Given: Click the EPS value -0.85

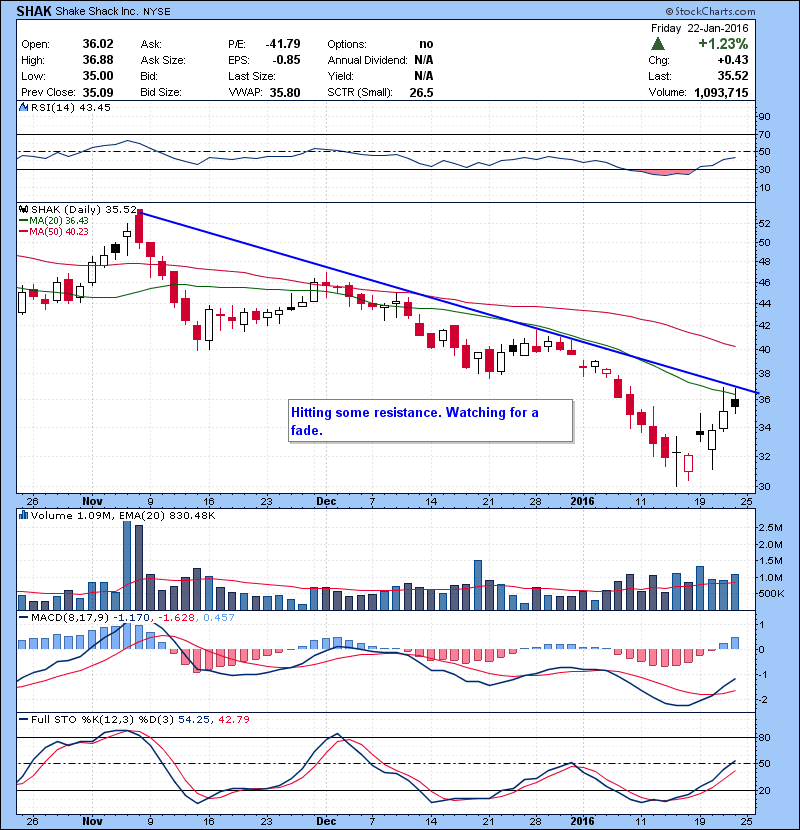Looking at the screenshot, I should tap(286, 60).
